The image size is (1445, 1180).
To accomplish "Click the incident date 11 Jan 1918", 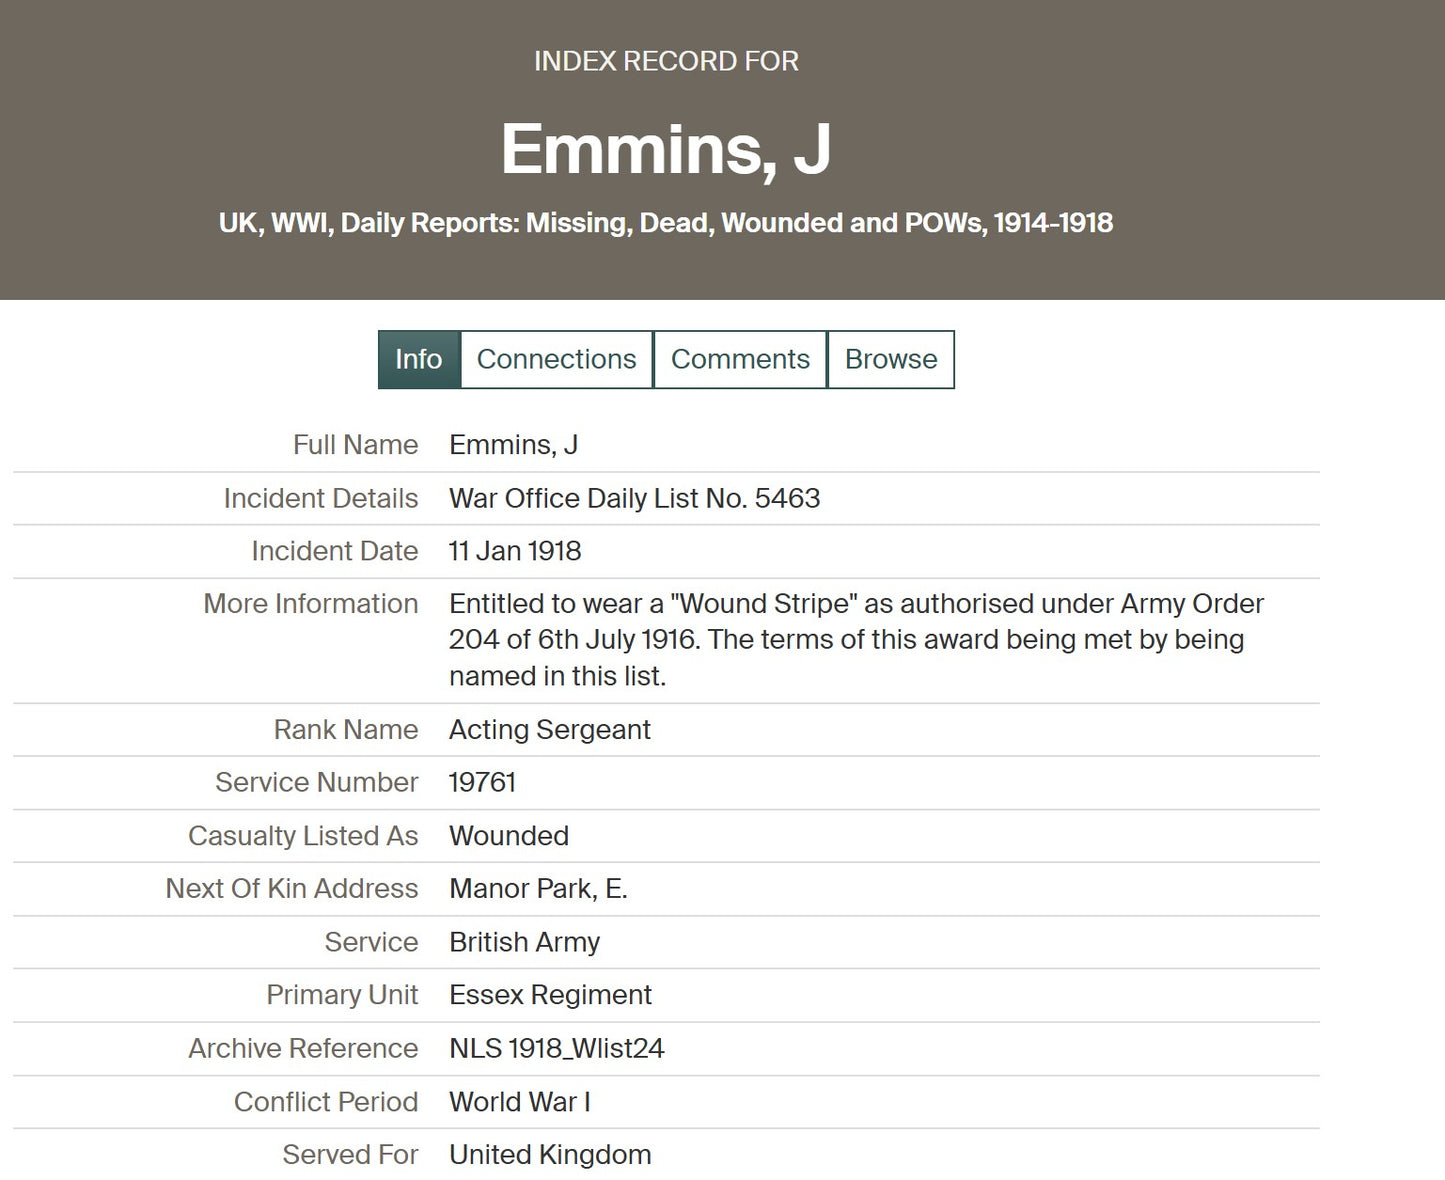I will (x=515, y=551).
